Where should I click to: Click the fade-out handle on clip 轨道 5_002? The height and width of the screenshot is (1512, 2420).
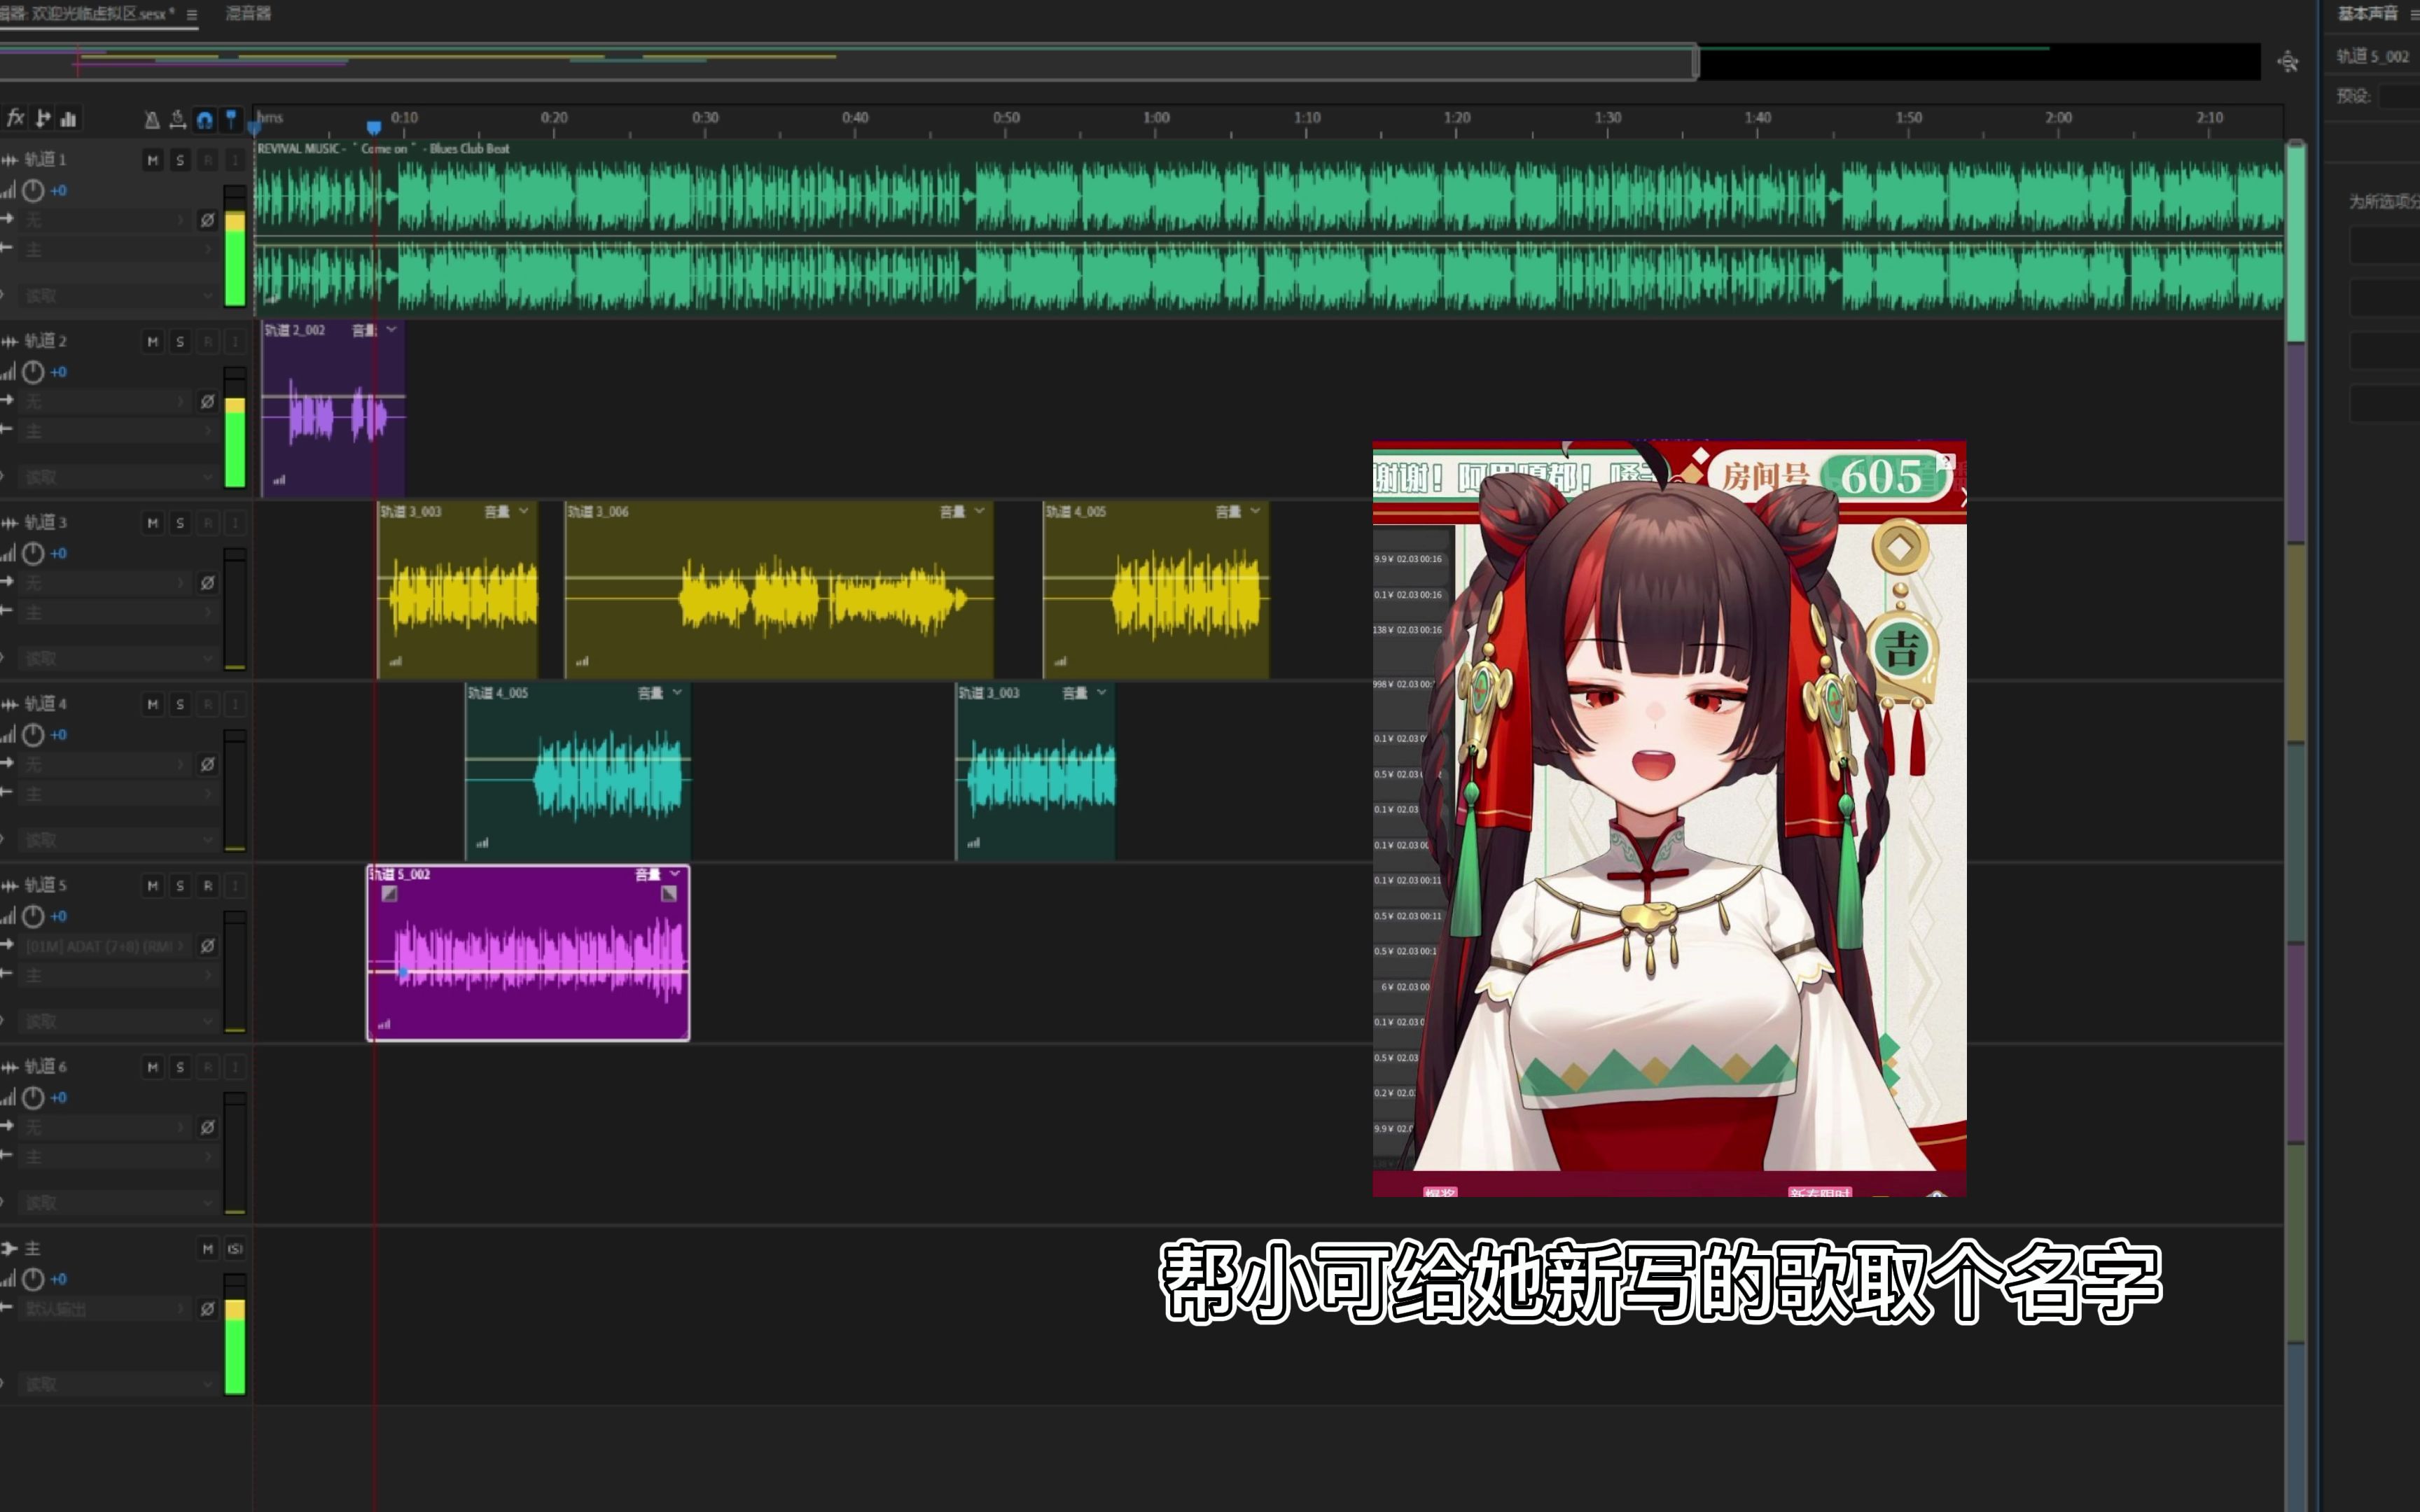pos(669,894)
